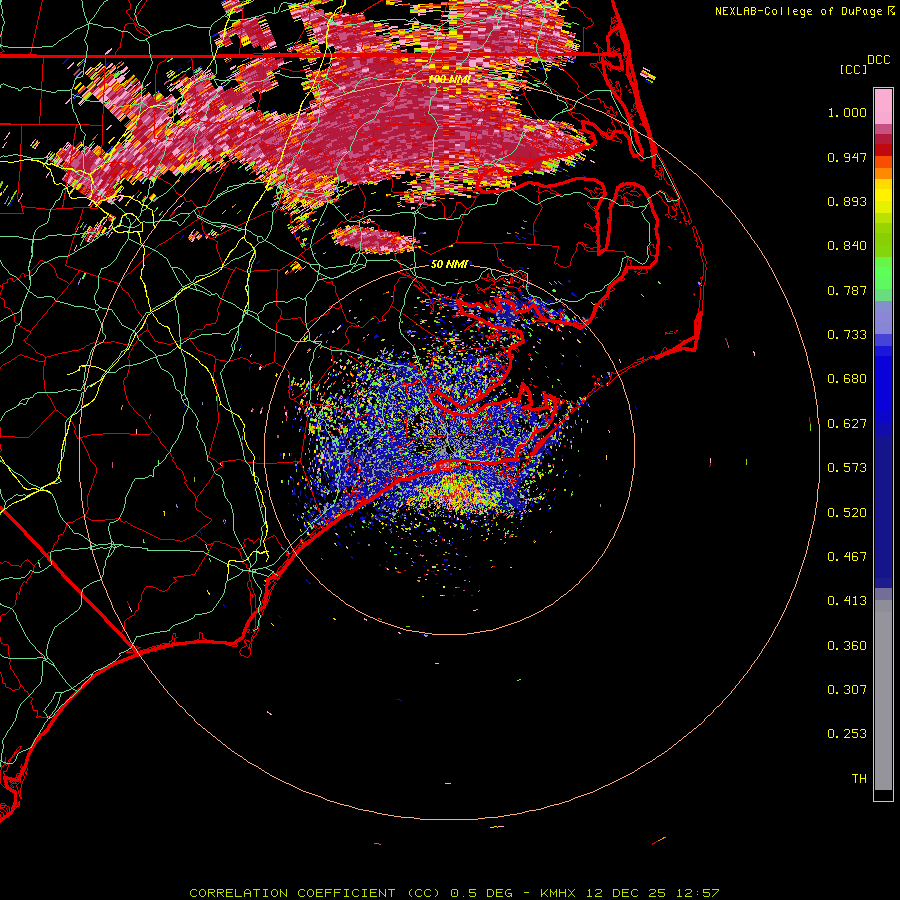The image size is (900, 900).
Task: Select the 0.680 scale value
Action: [x=847, y=379]
